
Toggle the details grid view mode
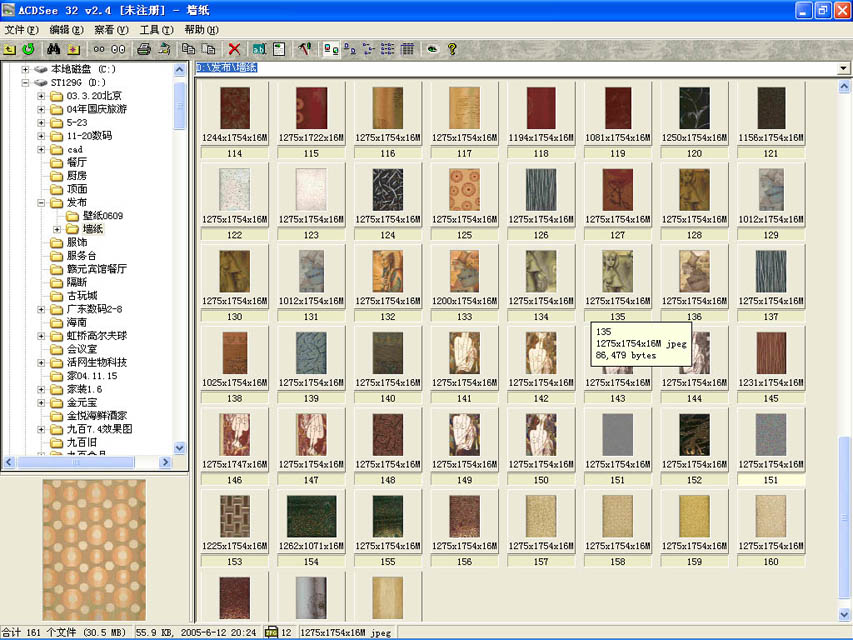click(x=407, y=48)
